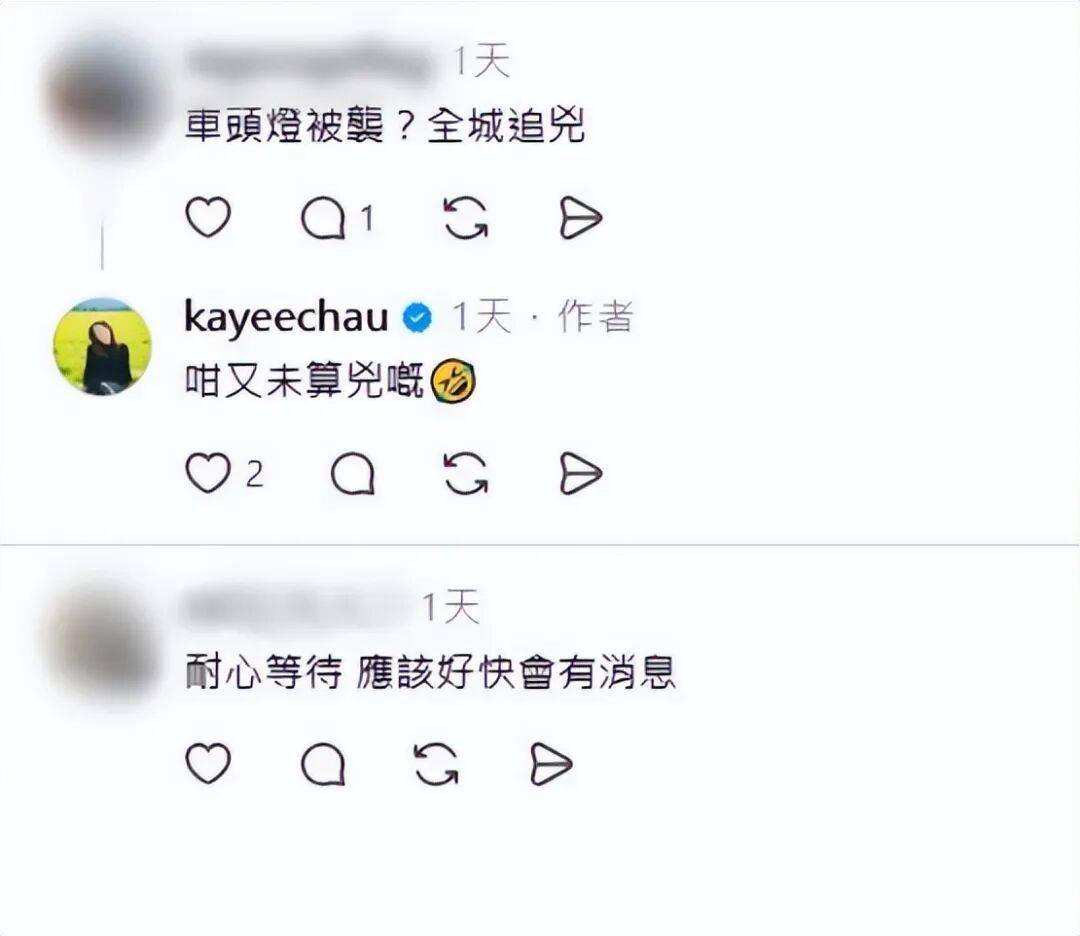
Task: Open kayeechau's profile picture
Action: pos(103,346)
